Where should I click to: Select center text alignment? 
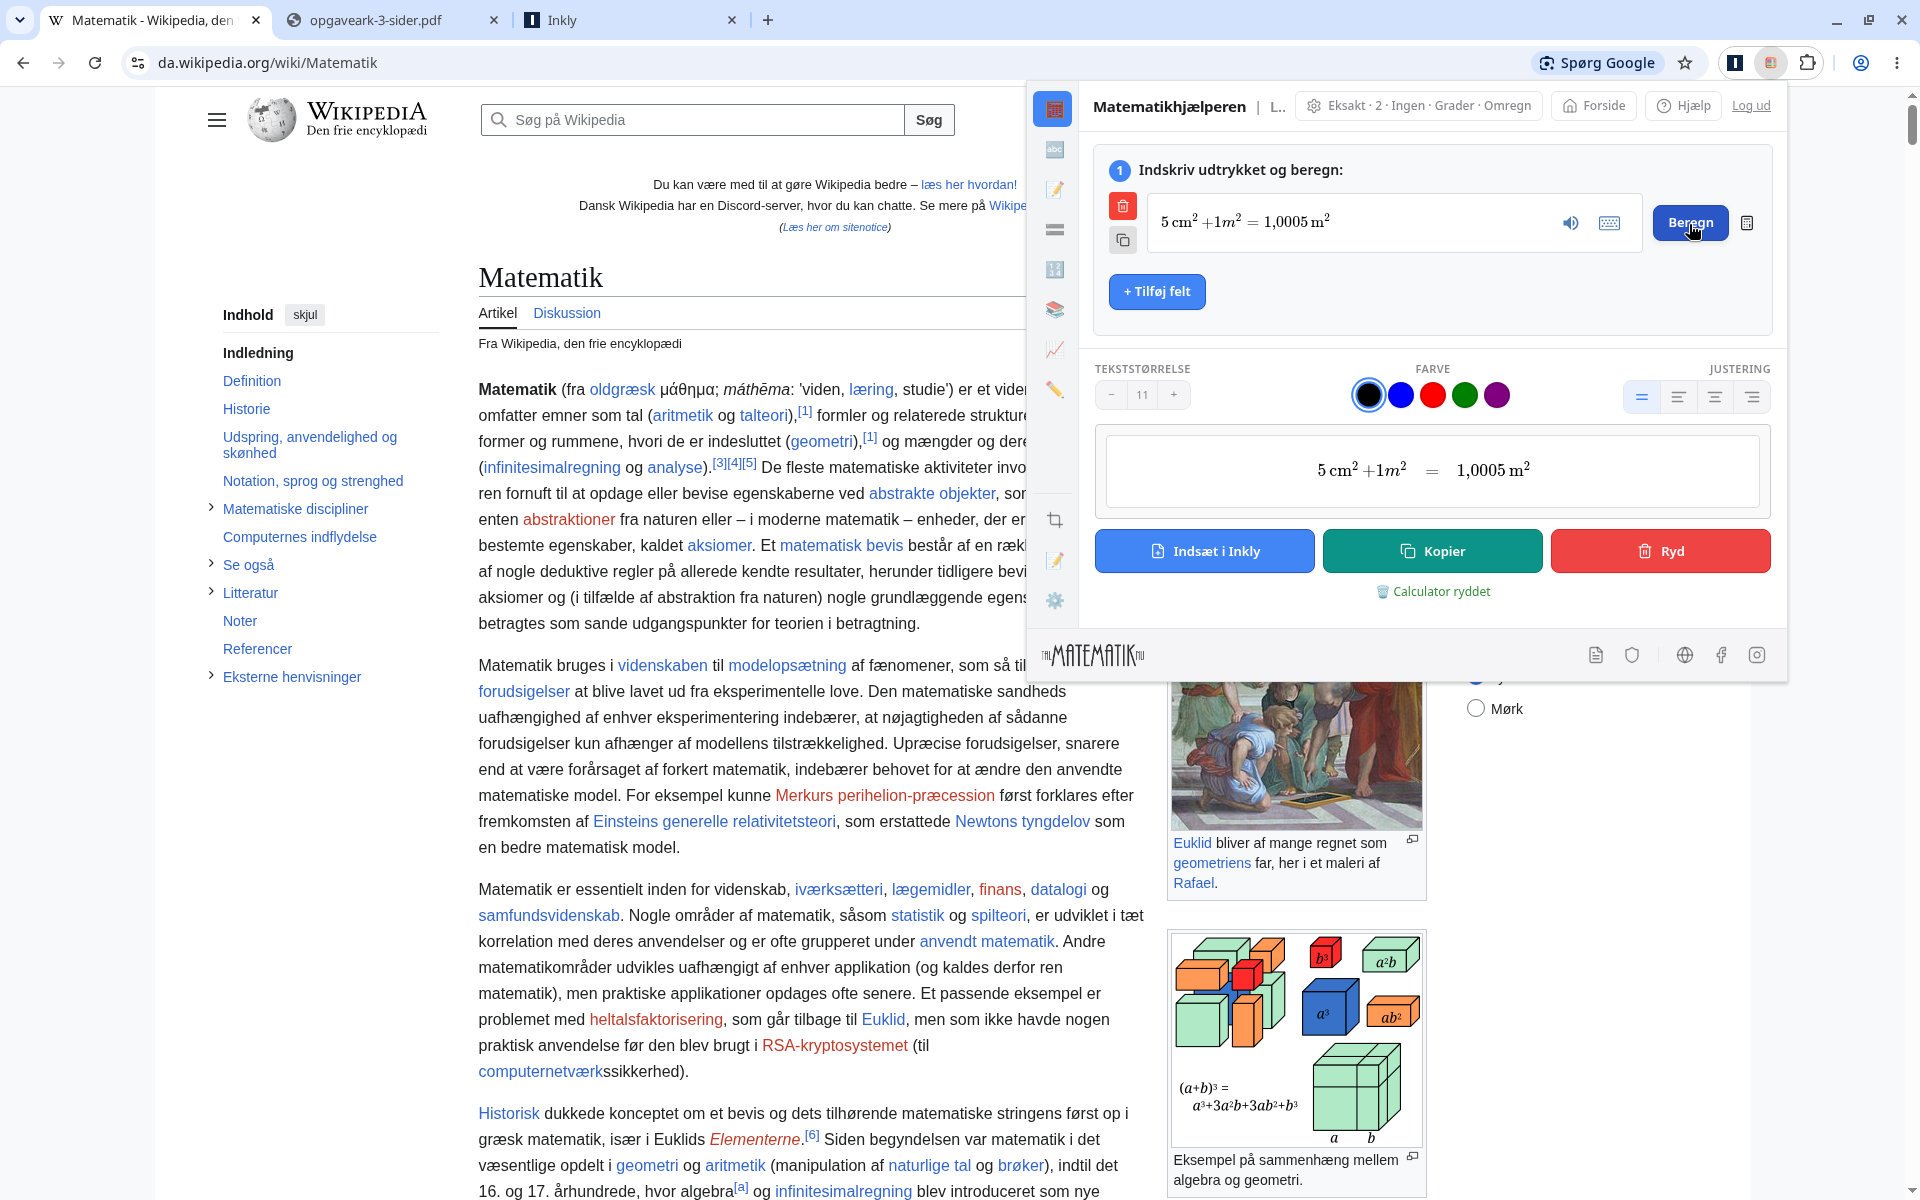point(1714,397)
